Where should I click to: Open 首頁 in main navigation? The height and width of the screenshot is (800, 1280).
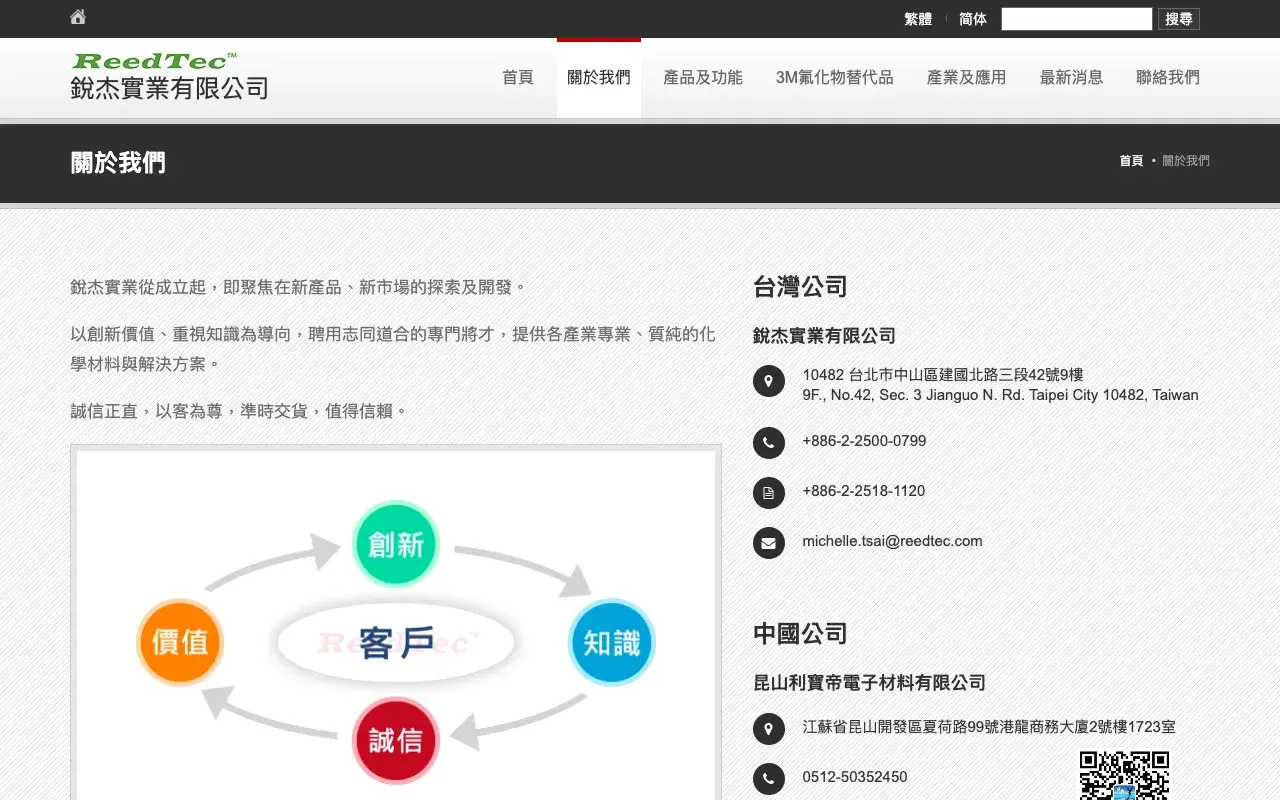518,78
